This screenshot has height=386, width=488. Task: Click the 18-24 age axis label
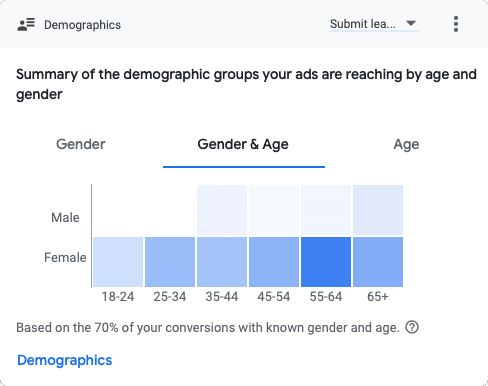118,297
